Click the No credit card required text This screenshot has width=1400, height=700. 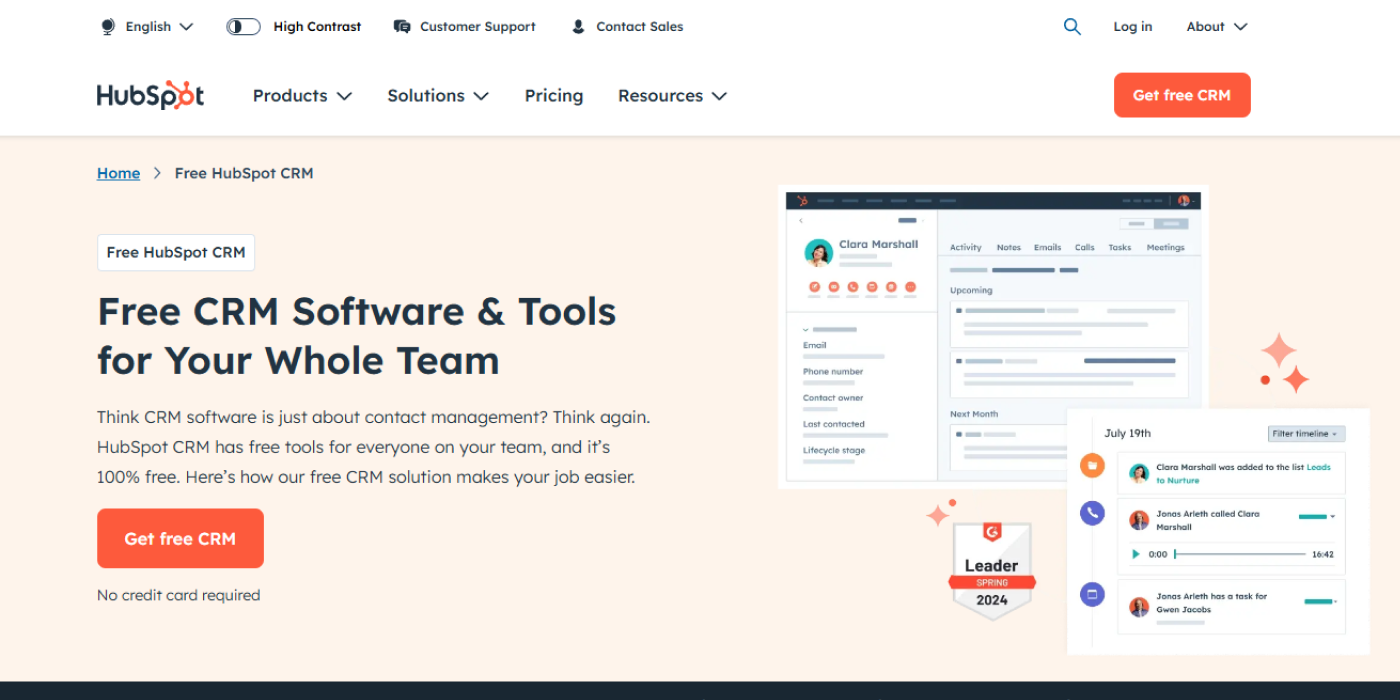179,595
